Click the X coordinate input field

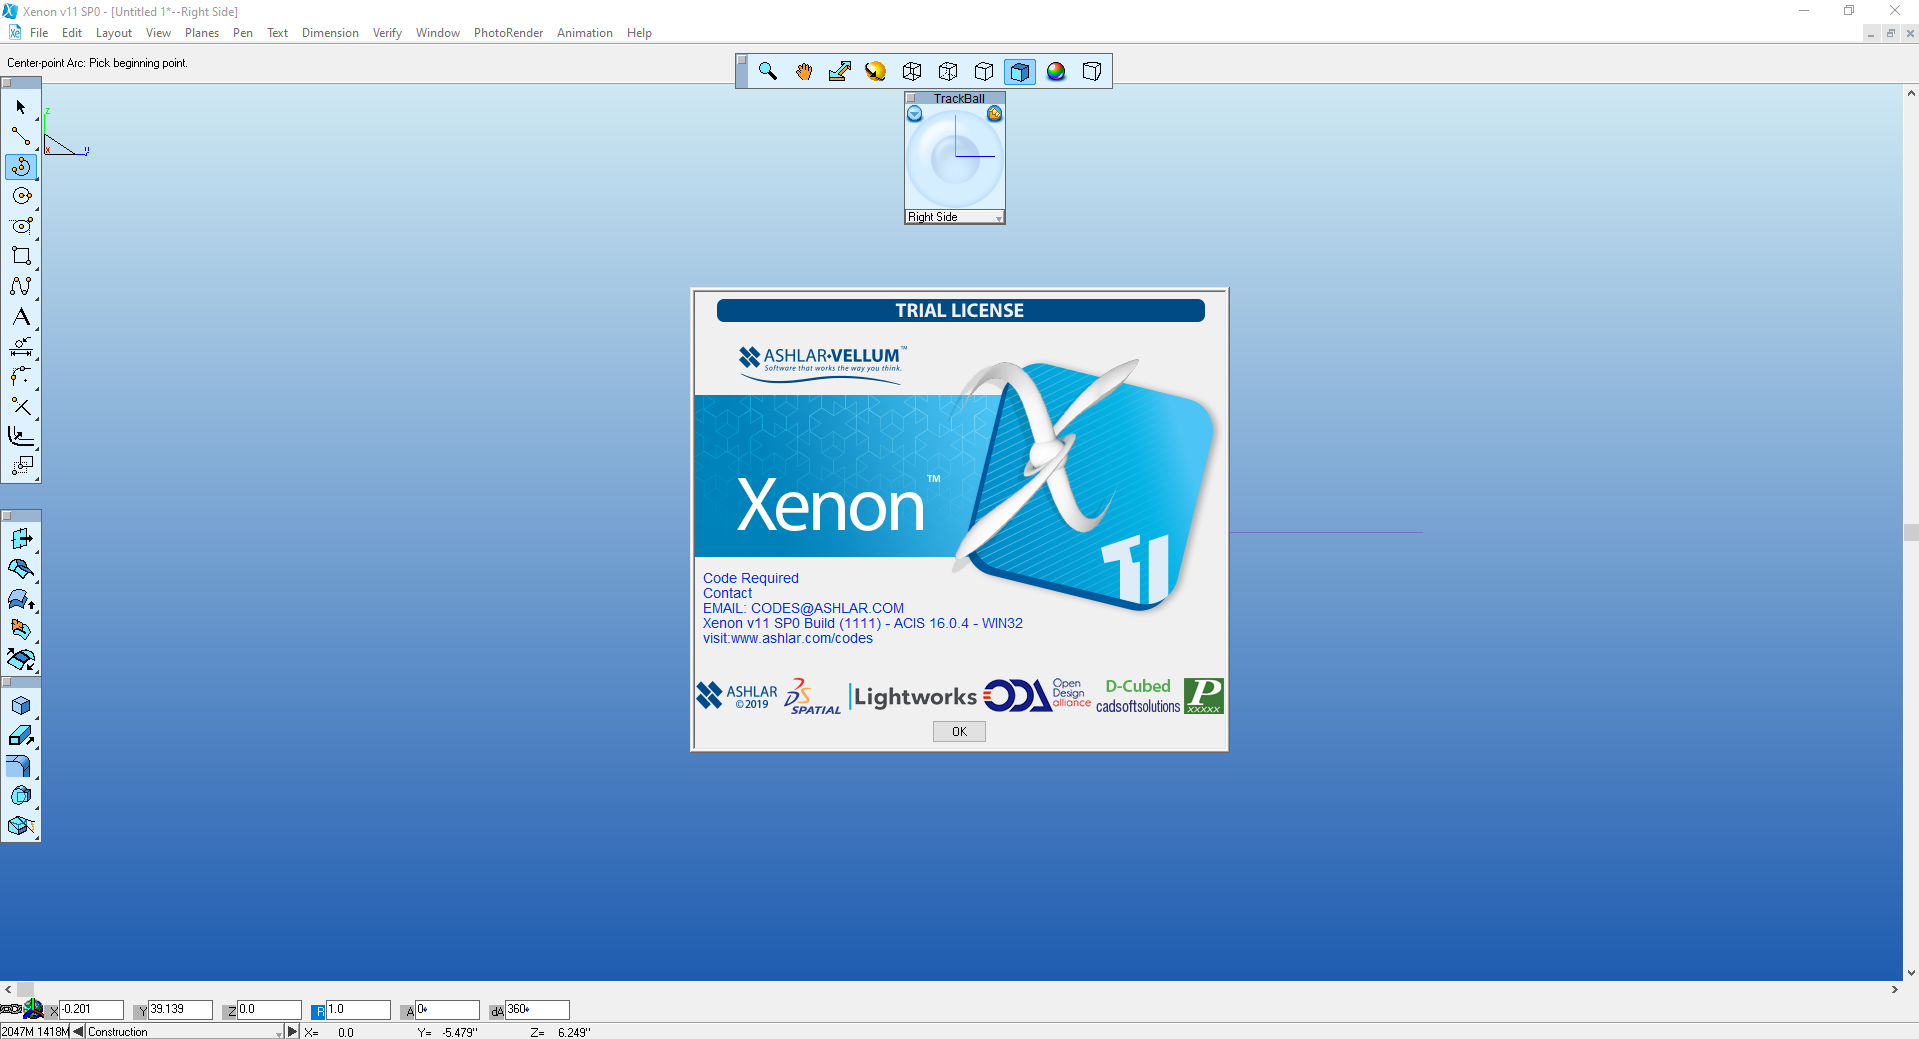[x=91, y=1010]
